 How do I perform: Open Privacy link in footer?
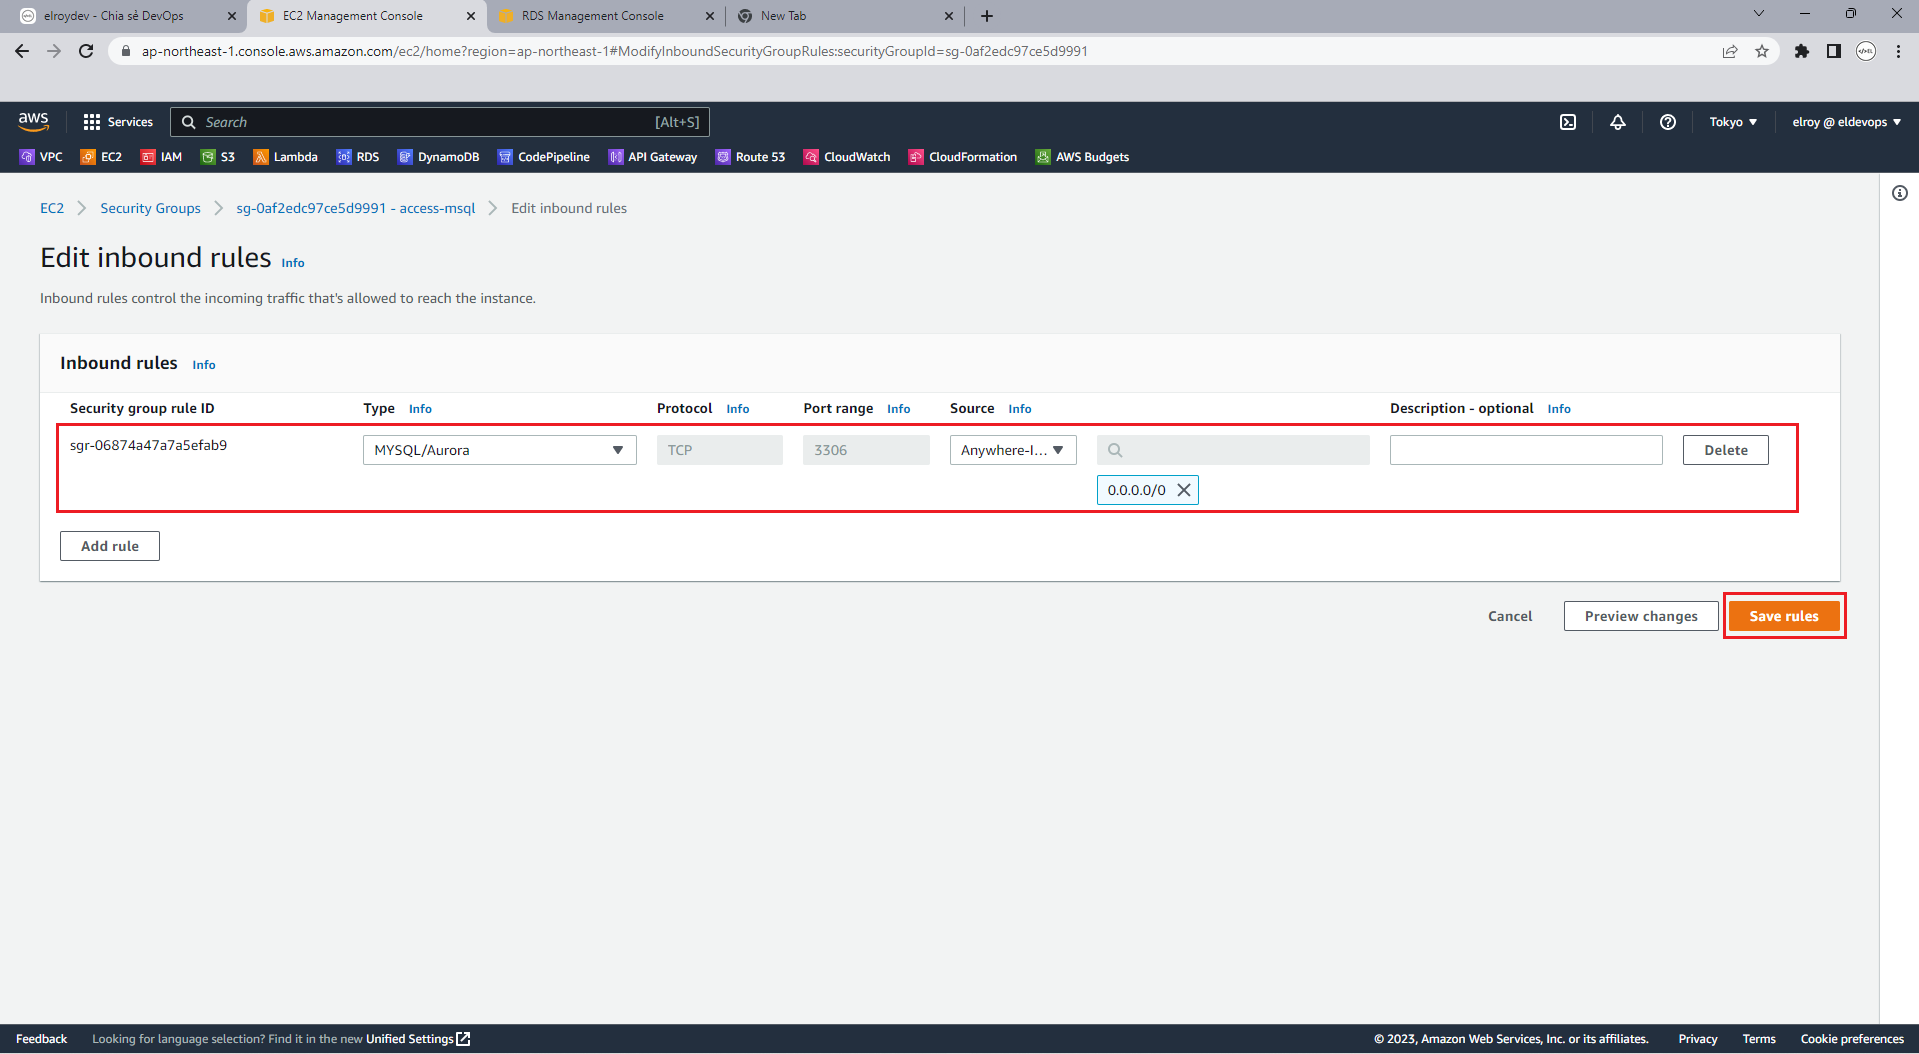pyautogui.click(x=1698, y=1039)
